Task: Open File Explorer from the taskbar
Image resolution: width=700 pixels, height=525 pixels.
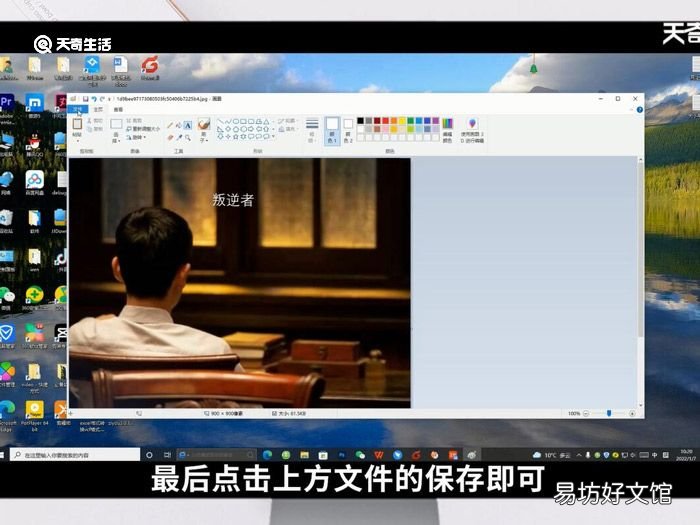Action: click(x=304, y=455)
